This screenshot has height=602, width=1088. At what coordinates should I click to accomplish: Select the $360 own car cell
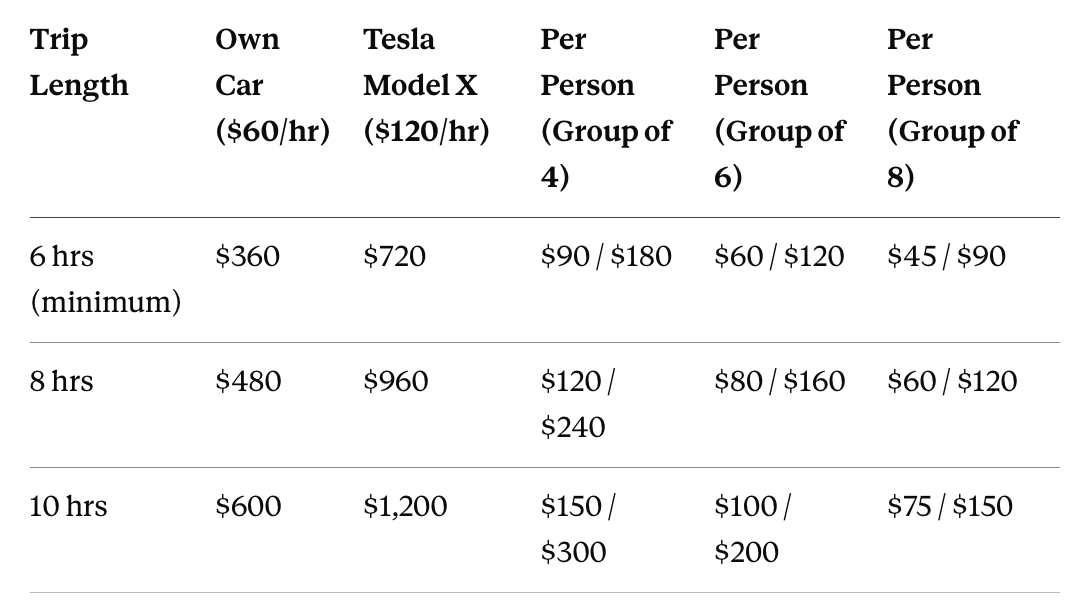(x=248, y=257)
